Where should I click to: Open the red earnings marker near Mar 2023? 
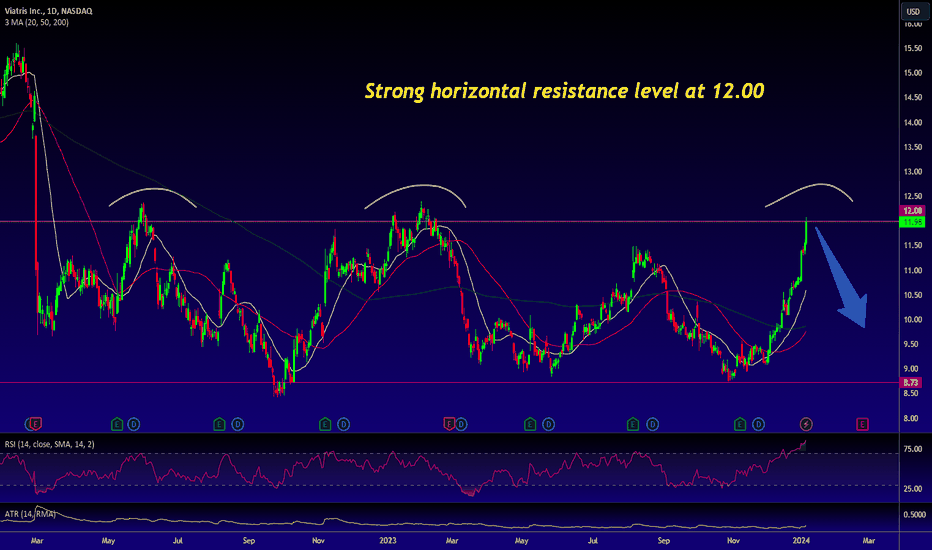tap(449, 423)
